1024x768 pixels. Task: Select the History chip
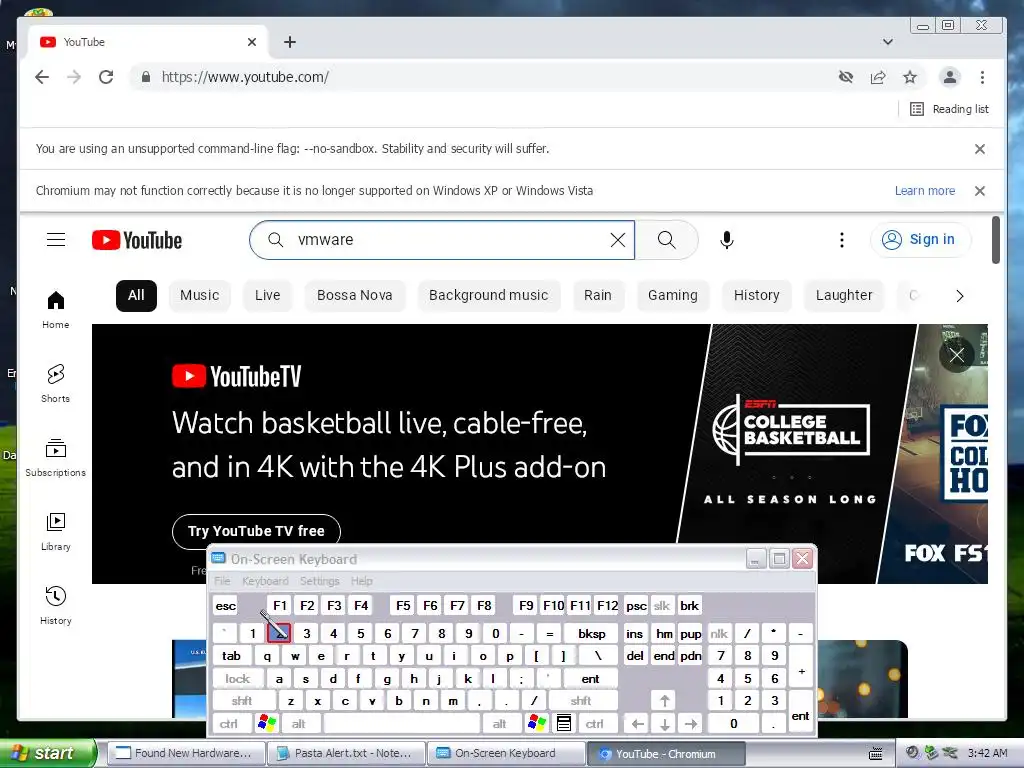pos(756,295)
